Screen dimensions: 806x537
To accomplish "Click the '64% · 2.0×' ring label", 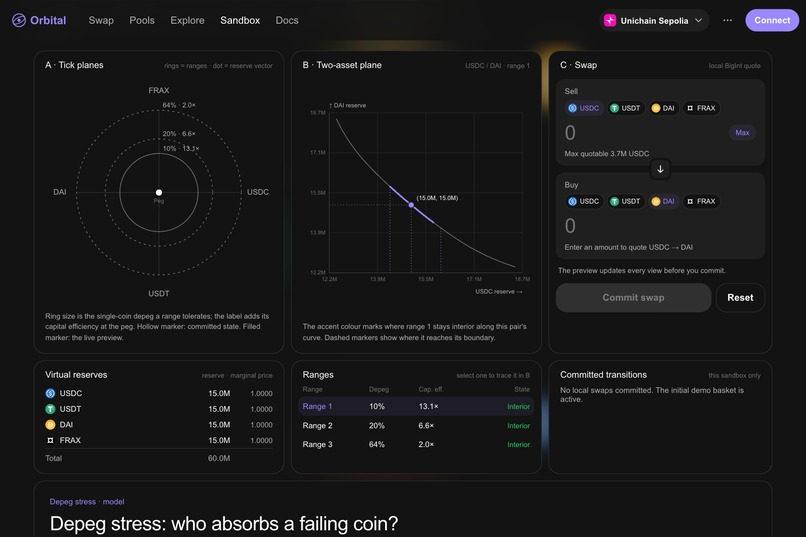I will (179, 105).
